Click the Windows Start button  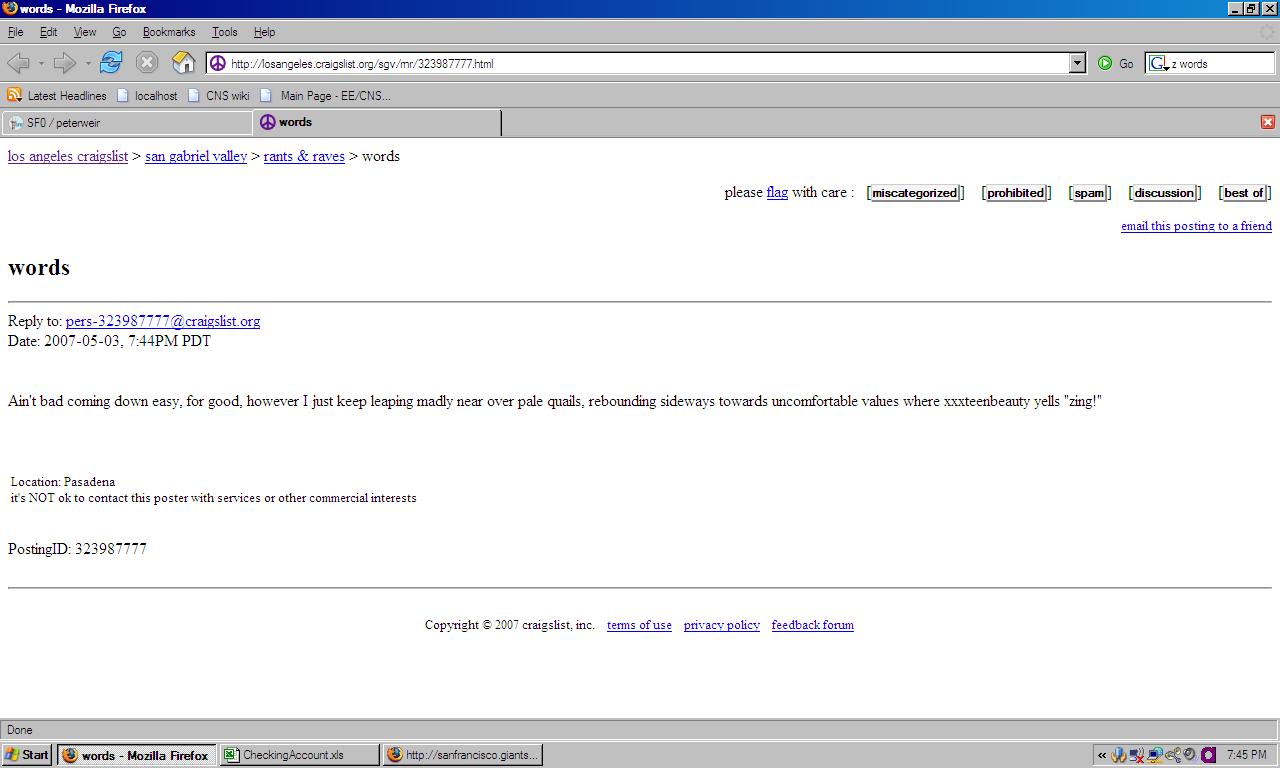point(27,755)
